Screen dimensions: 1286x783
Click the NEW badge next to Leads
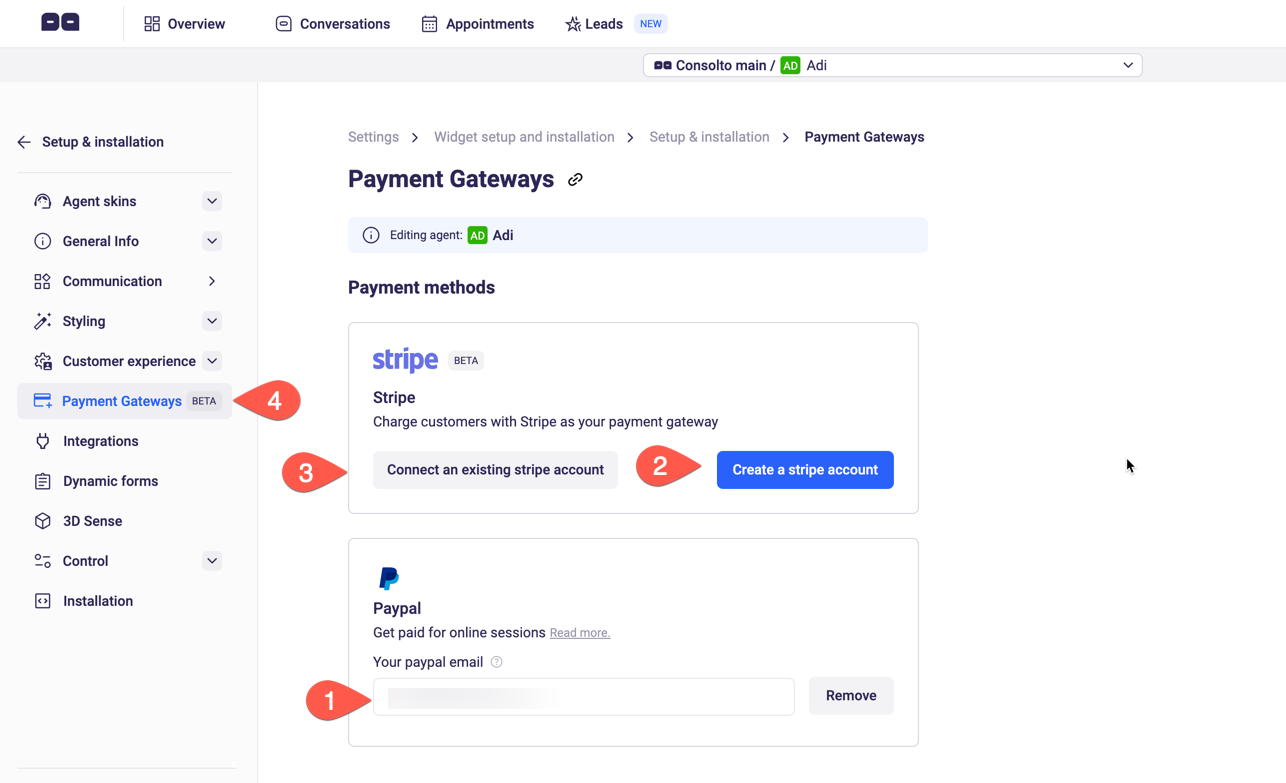pyautogui.click(x=651, y=24)
